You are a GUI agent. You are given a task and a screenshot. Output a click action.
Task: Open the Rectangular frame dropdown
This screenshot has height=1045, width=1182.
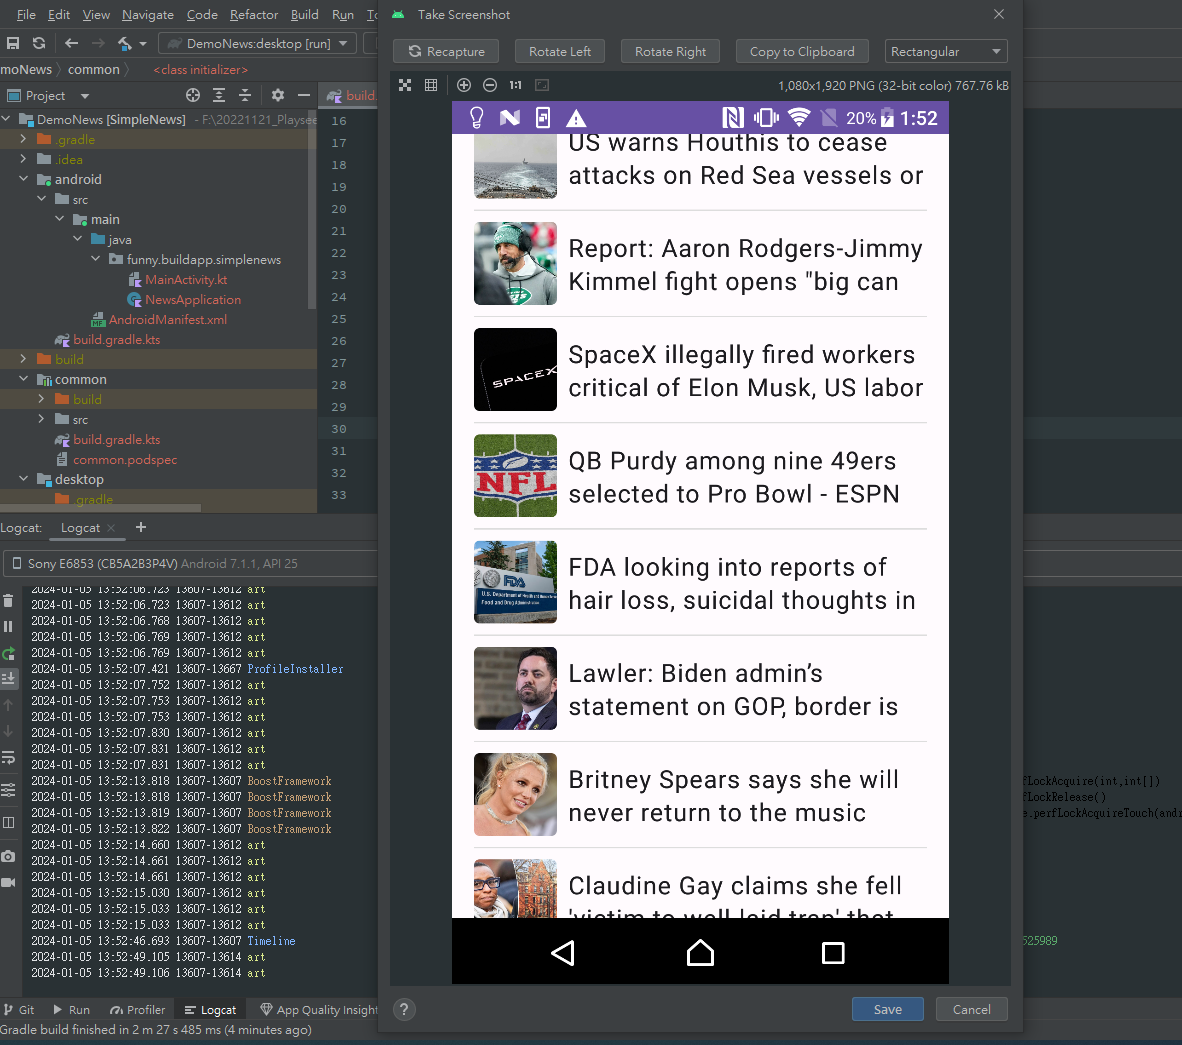(x=945, y=51)
